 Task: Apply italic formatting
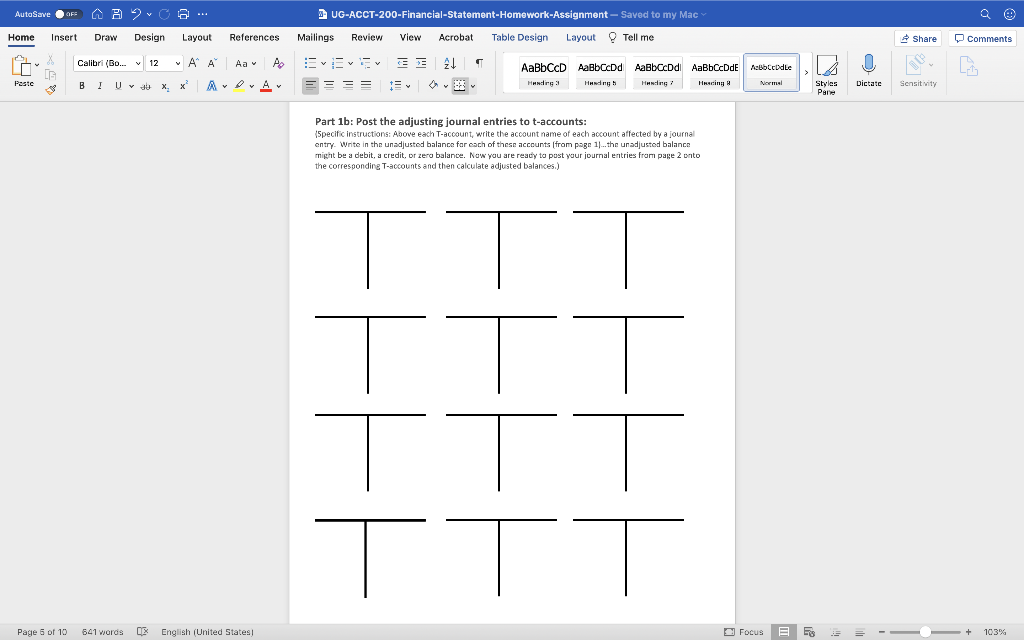point(97,86)
